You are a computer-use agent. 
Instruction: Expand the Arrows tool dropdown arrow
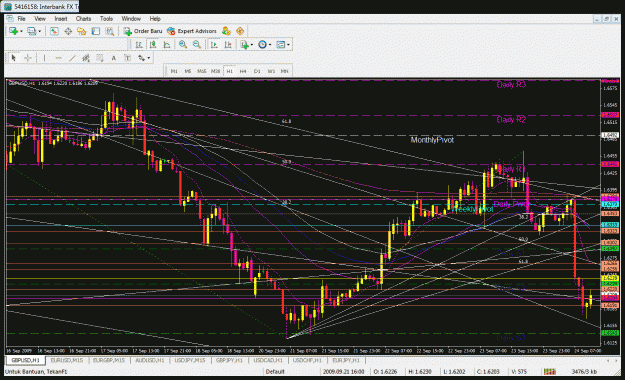click(x=148, y=58)
